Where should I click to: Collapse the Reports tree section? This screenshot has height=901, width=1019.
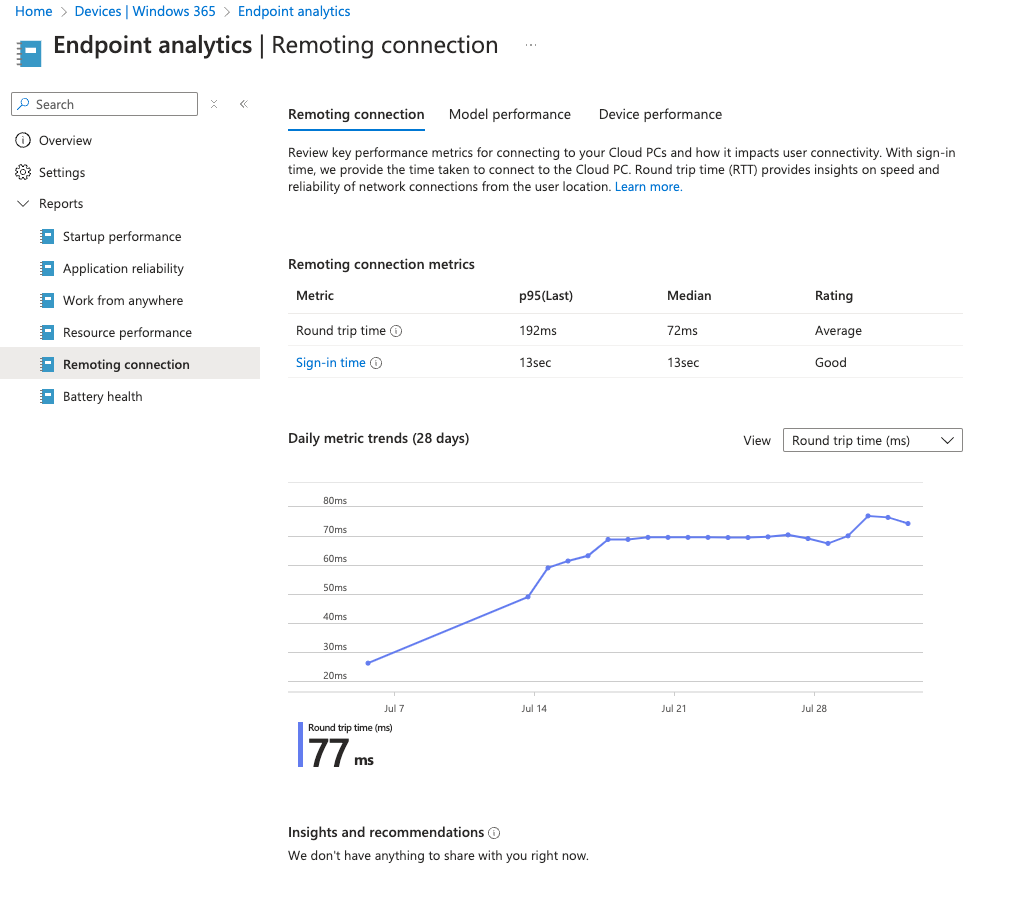click(23, 204)
